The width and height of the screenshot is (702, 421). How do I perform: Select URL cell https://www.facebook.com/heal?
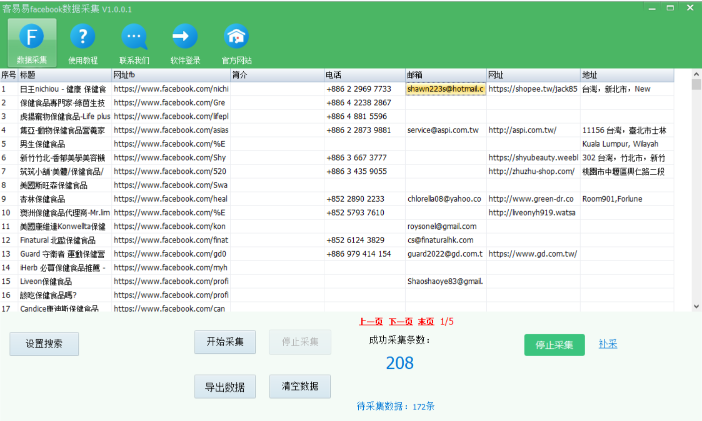(171, 199)
